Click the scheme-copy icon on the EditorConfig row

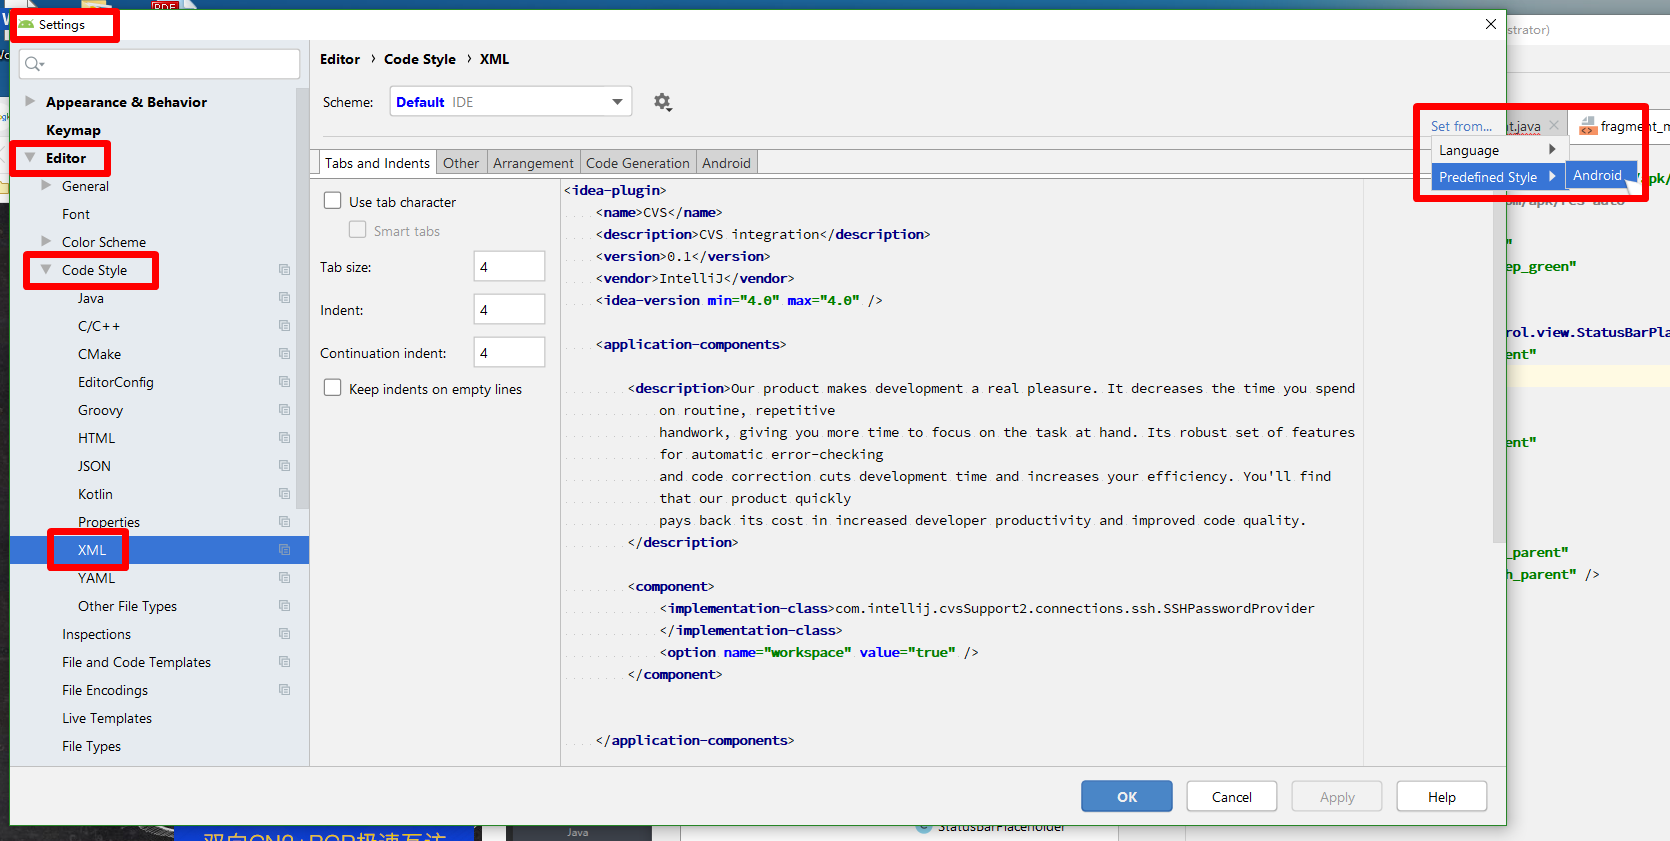click(284, 382)
